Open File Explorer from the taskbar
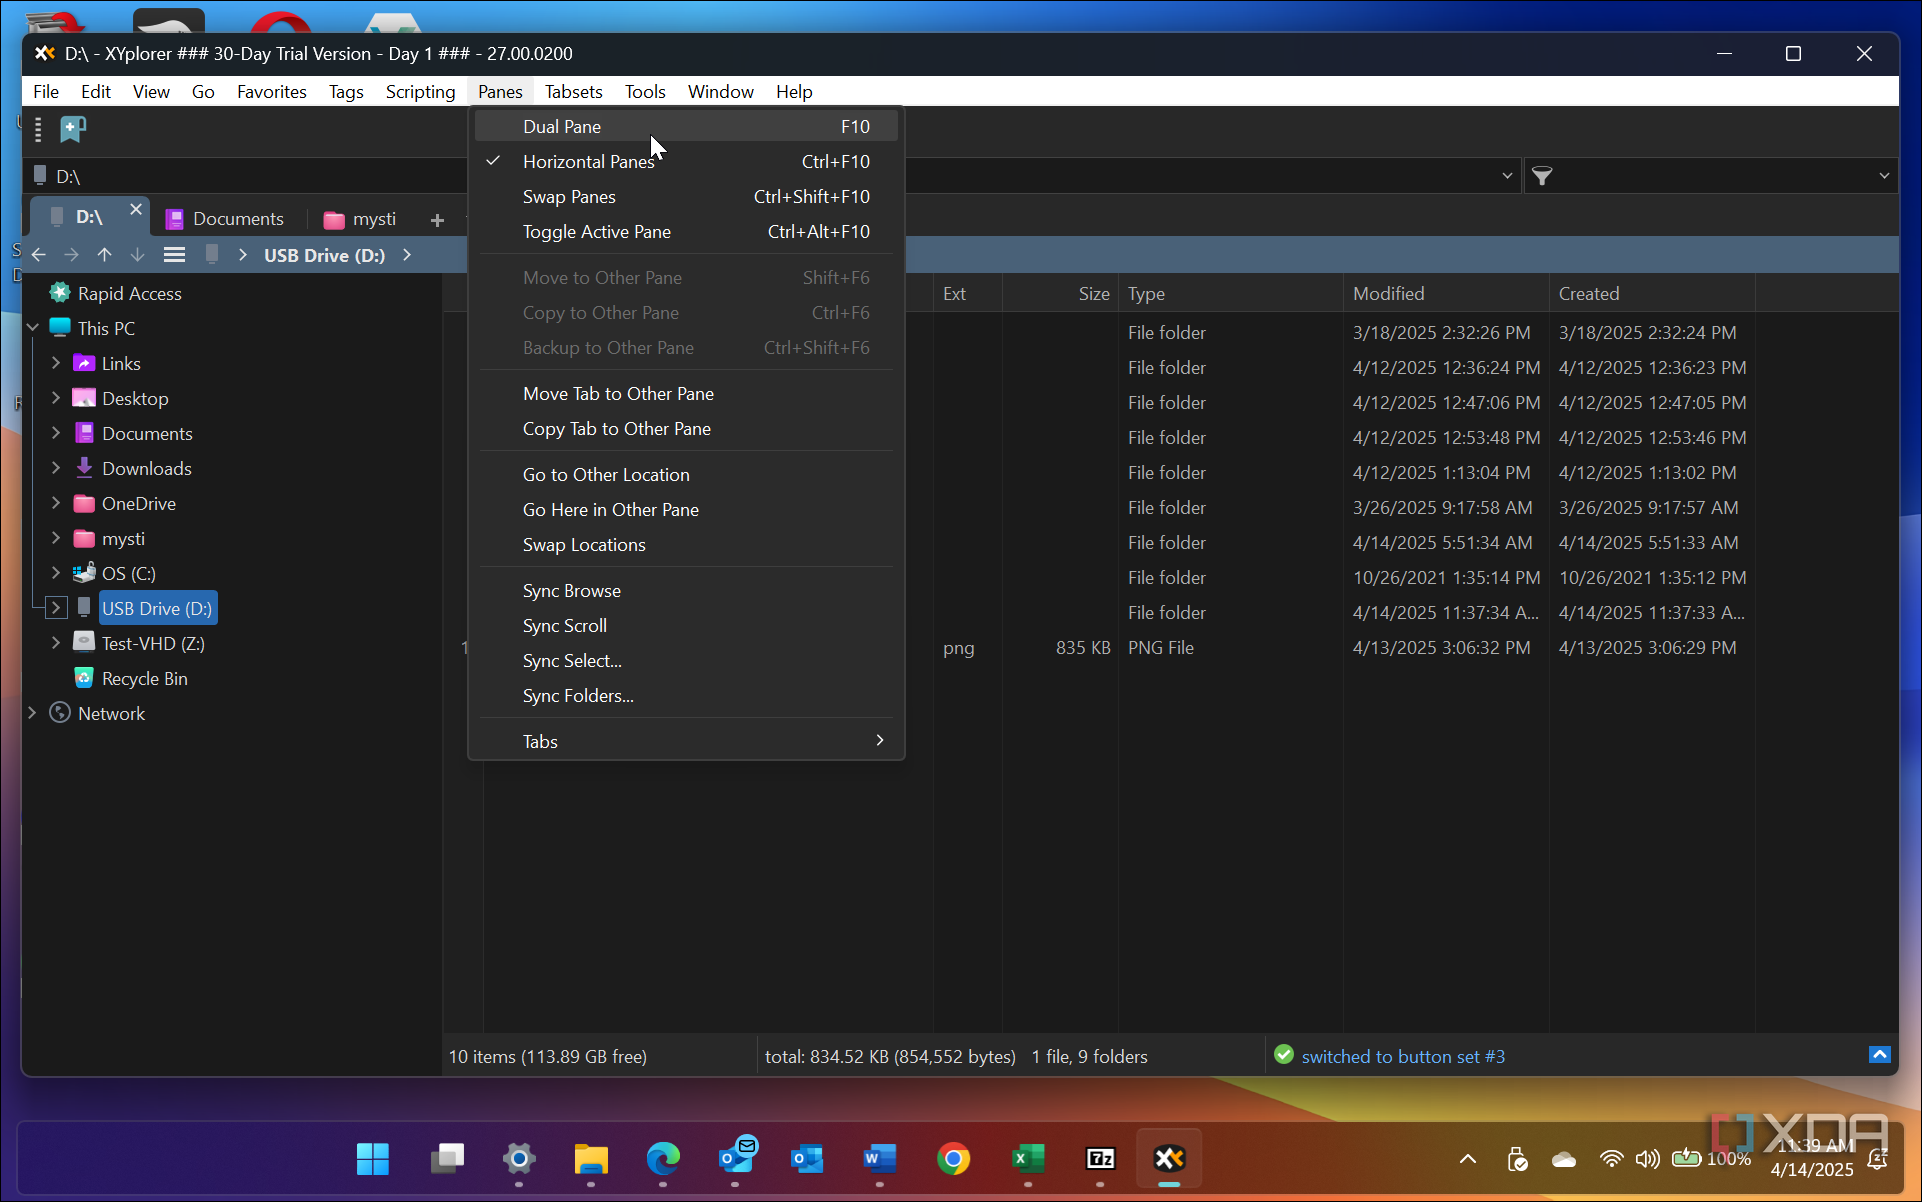 pyautogui.click(x=591, y=1158)
